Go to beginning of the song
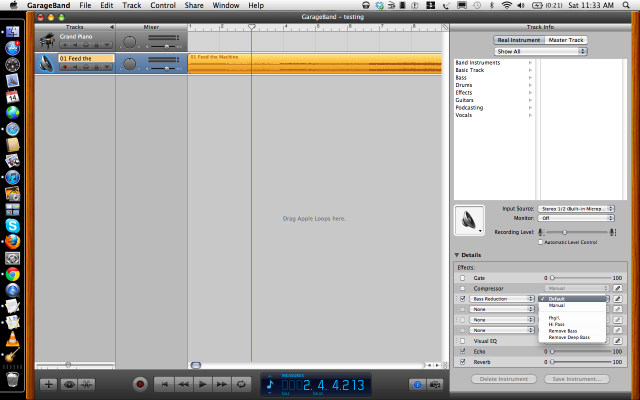This screenshot has width=640, height=400. click(164, 384)
